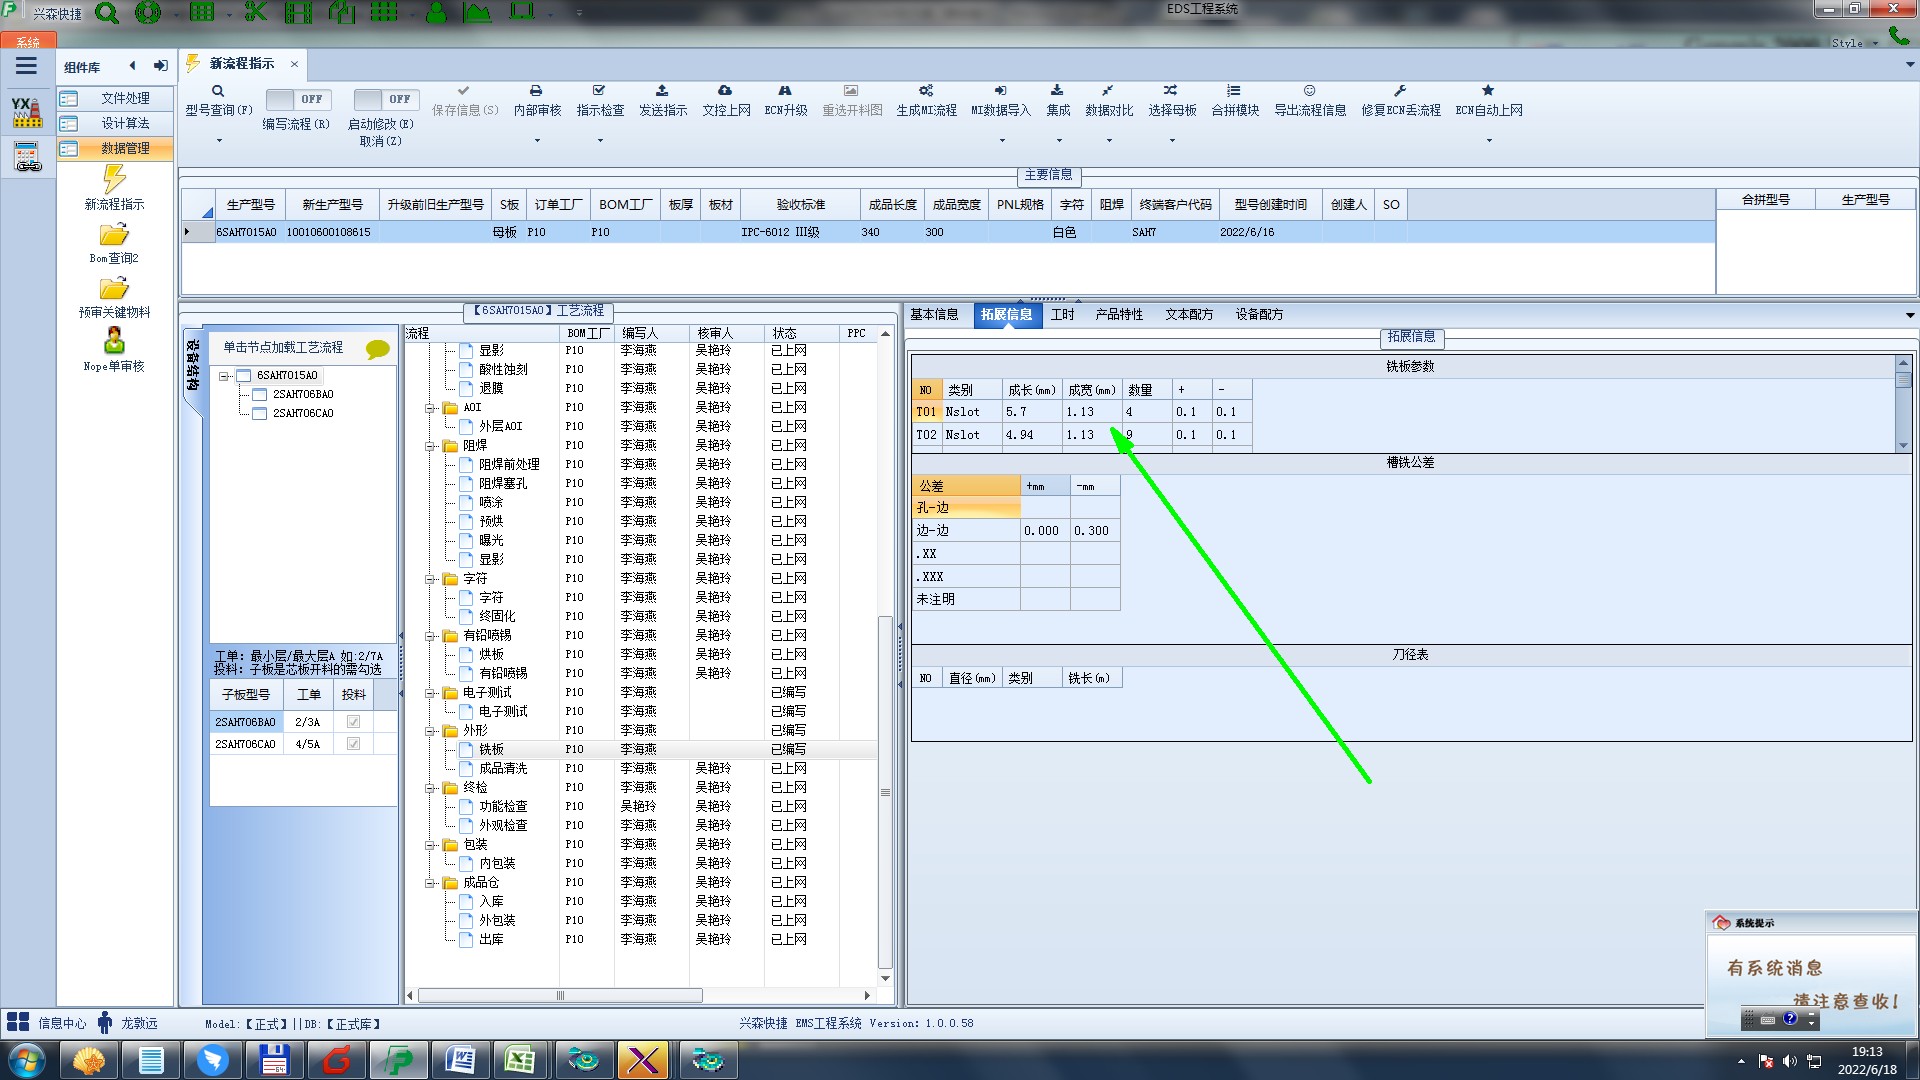Click the ECN自动上网 star icon
Viewport: 1920px width, 1080px height.
(x=1488, y=91)
